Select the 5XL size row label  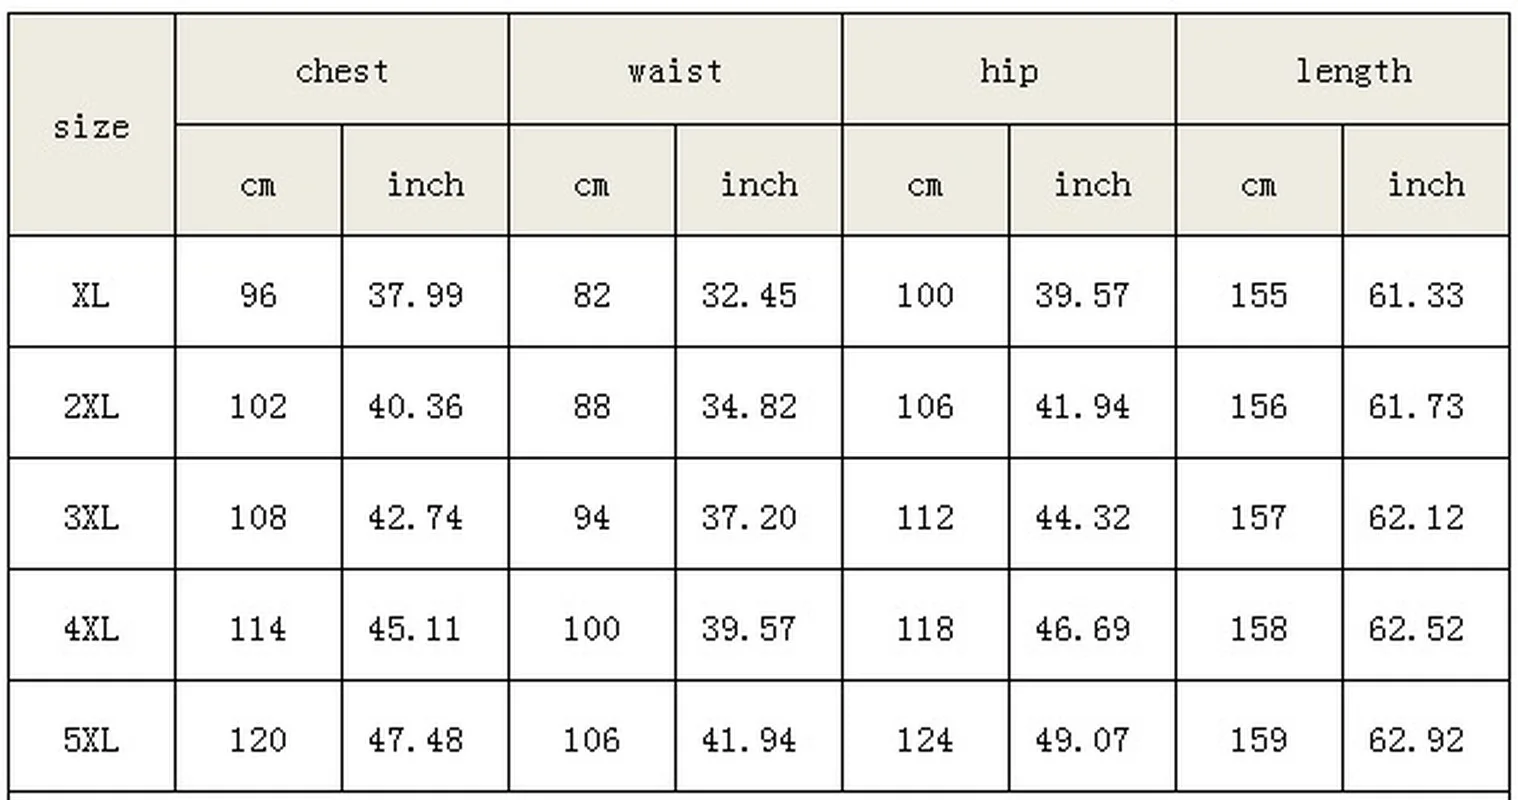tap(92, 737)
